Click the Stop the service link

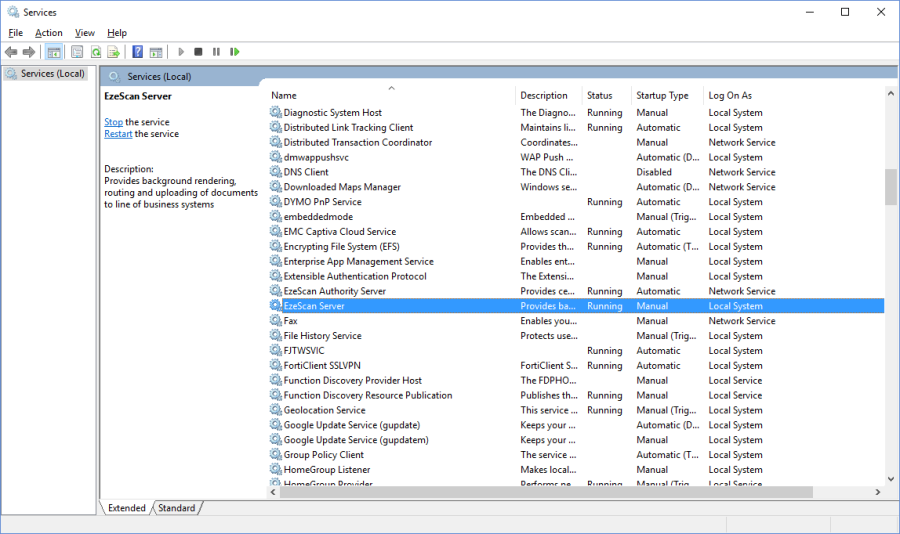point(113,122)
